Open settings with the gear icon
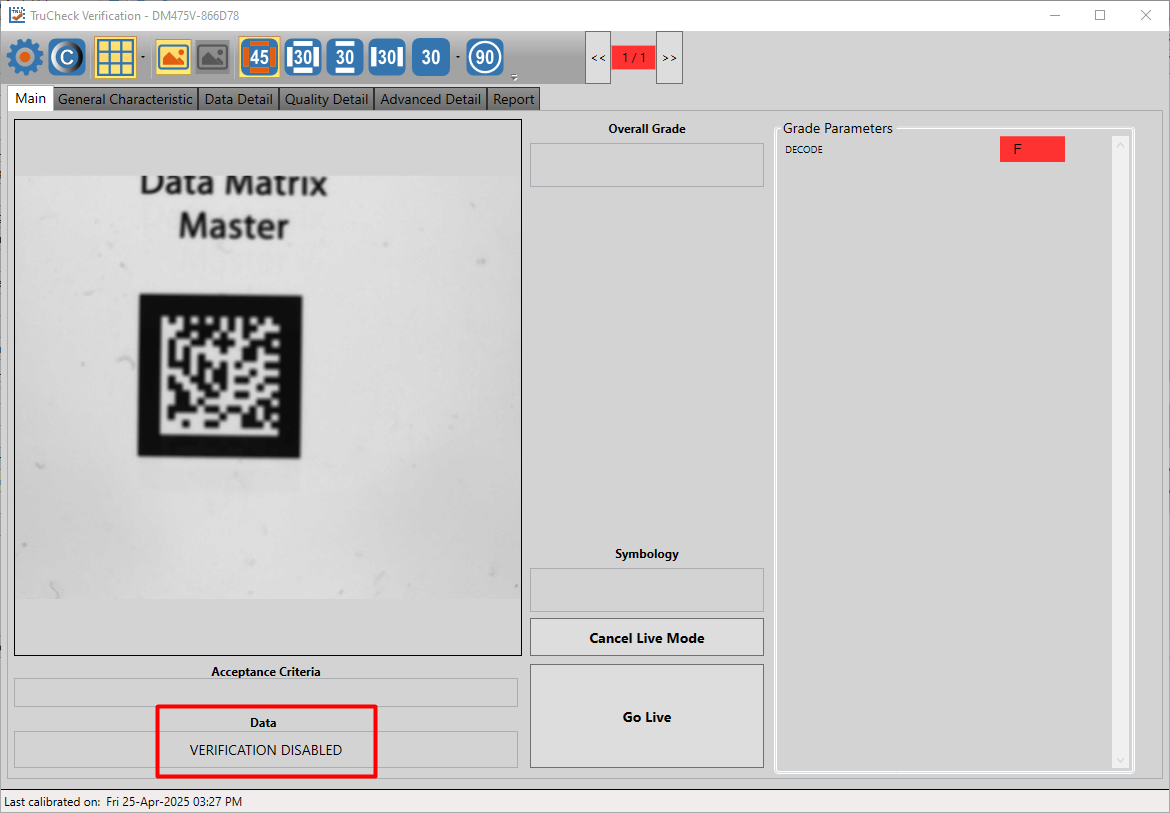 pos(25,57)
